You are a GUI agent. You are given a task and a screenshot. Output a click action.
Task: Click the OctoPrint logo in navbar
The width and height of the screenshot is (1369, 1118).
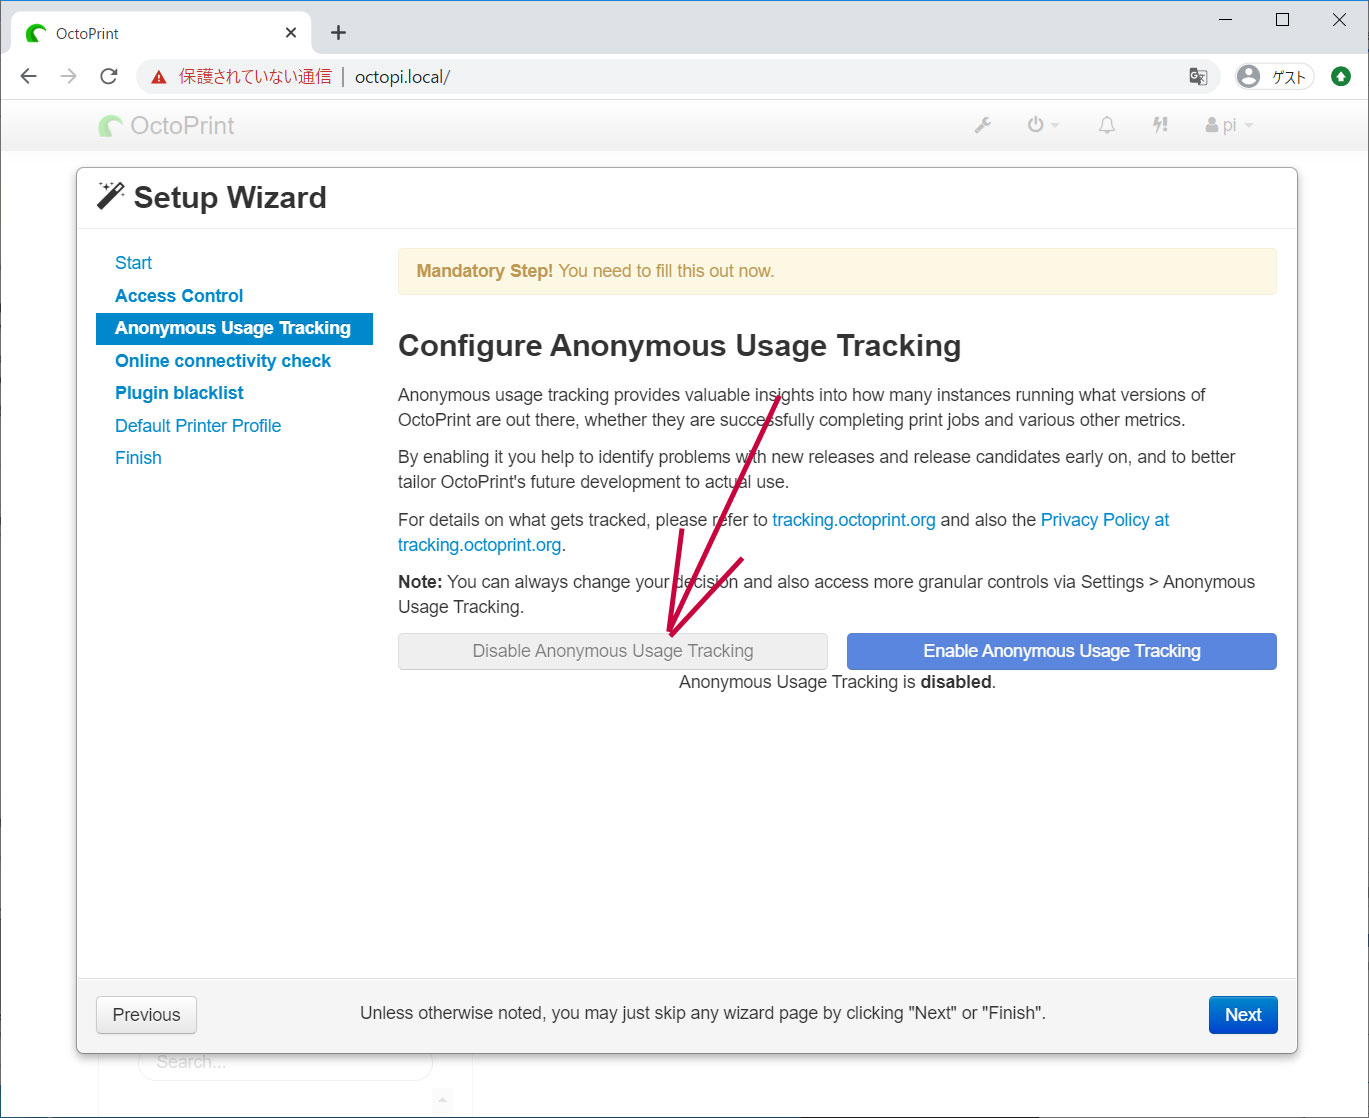click(166, 126)
